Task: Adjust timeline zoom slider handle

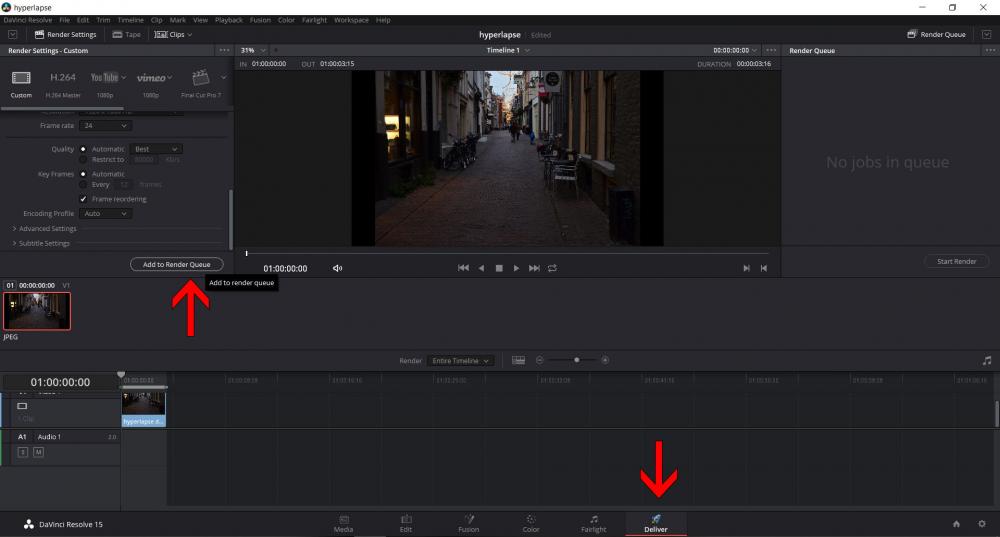Action: [577, 360]
